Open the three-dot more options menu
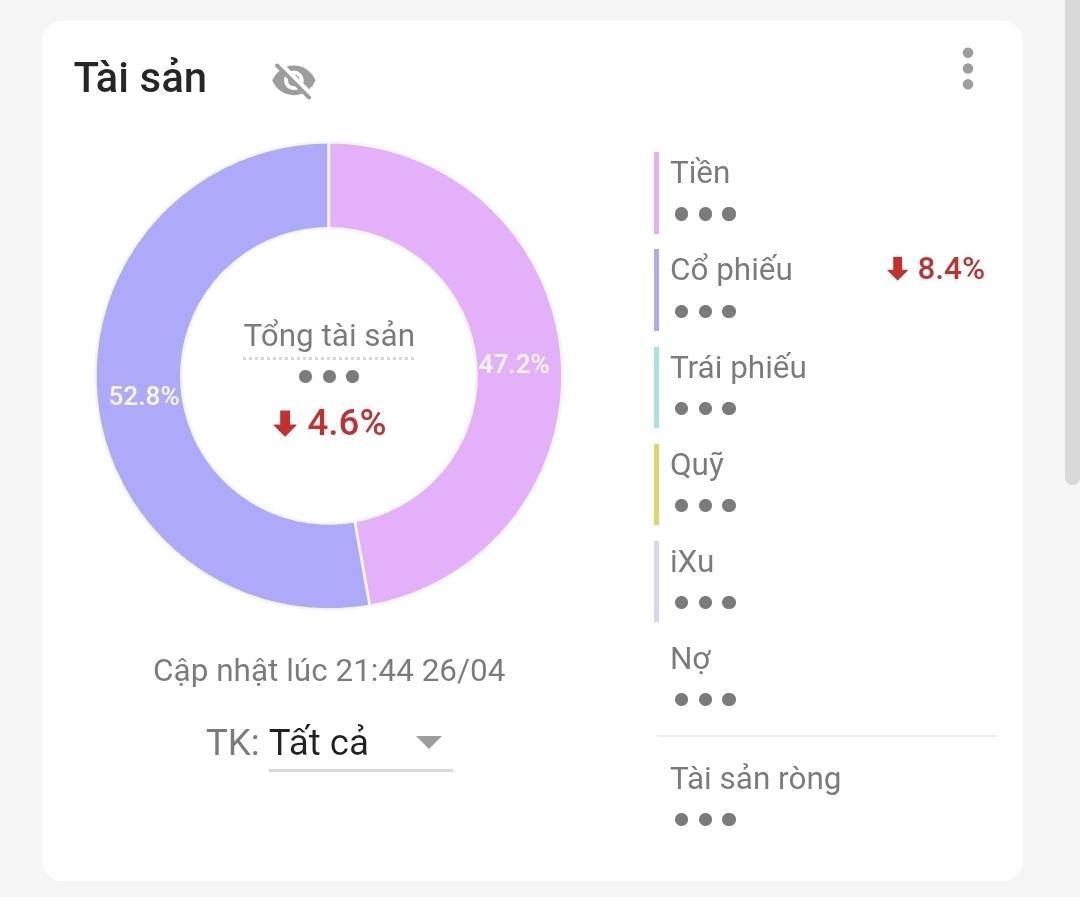This screenshot has width=1080, height=897. (967, 69)
